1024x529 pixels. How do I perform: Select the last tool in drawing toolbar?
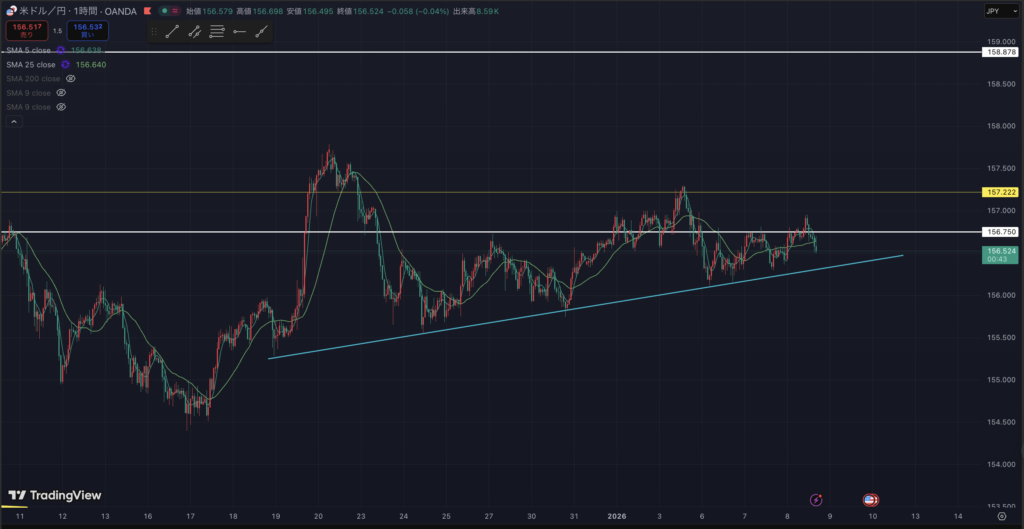[262, 32]
